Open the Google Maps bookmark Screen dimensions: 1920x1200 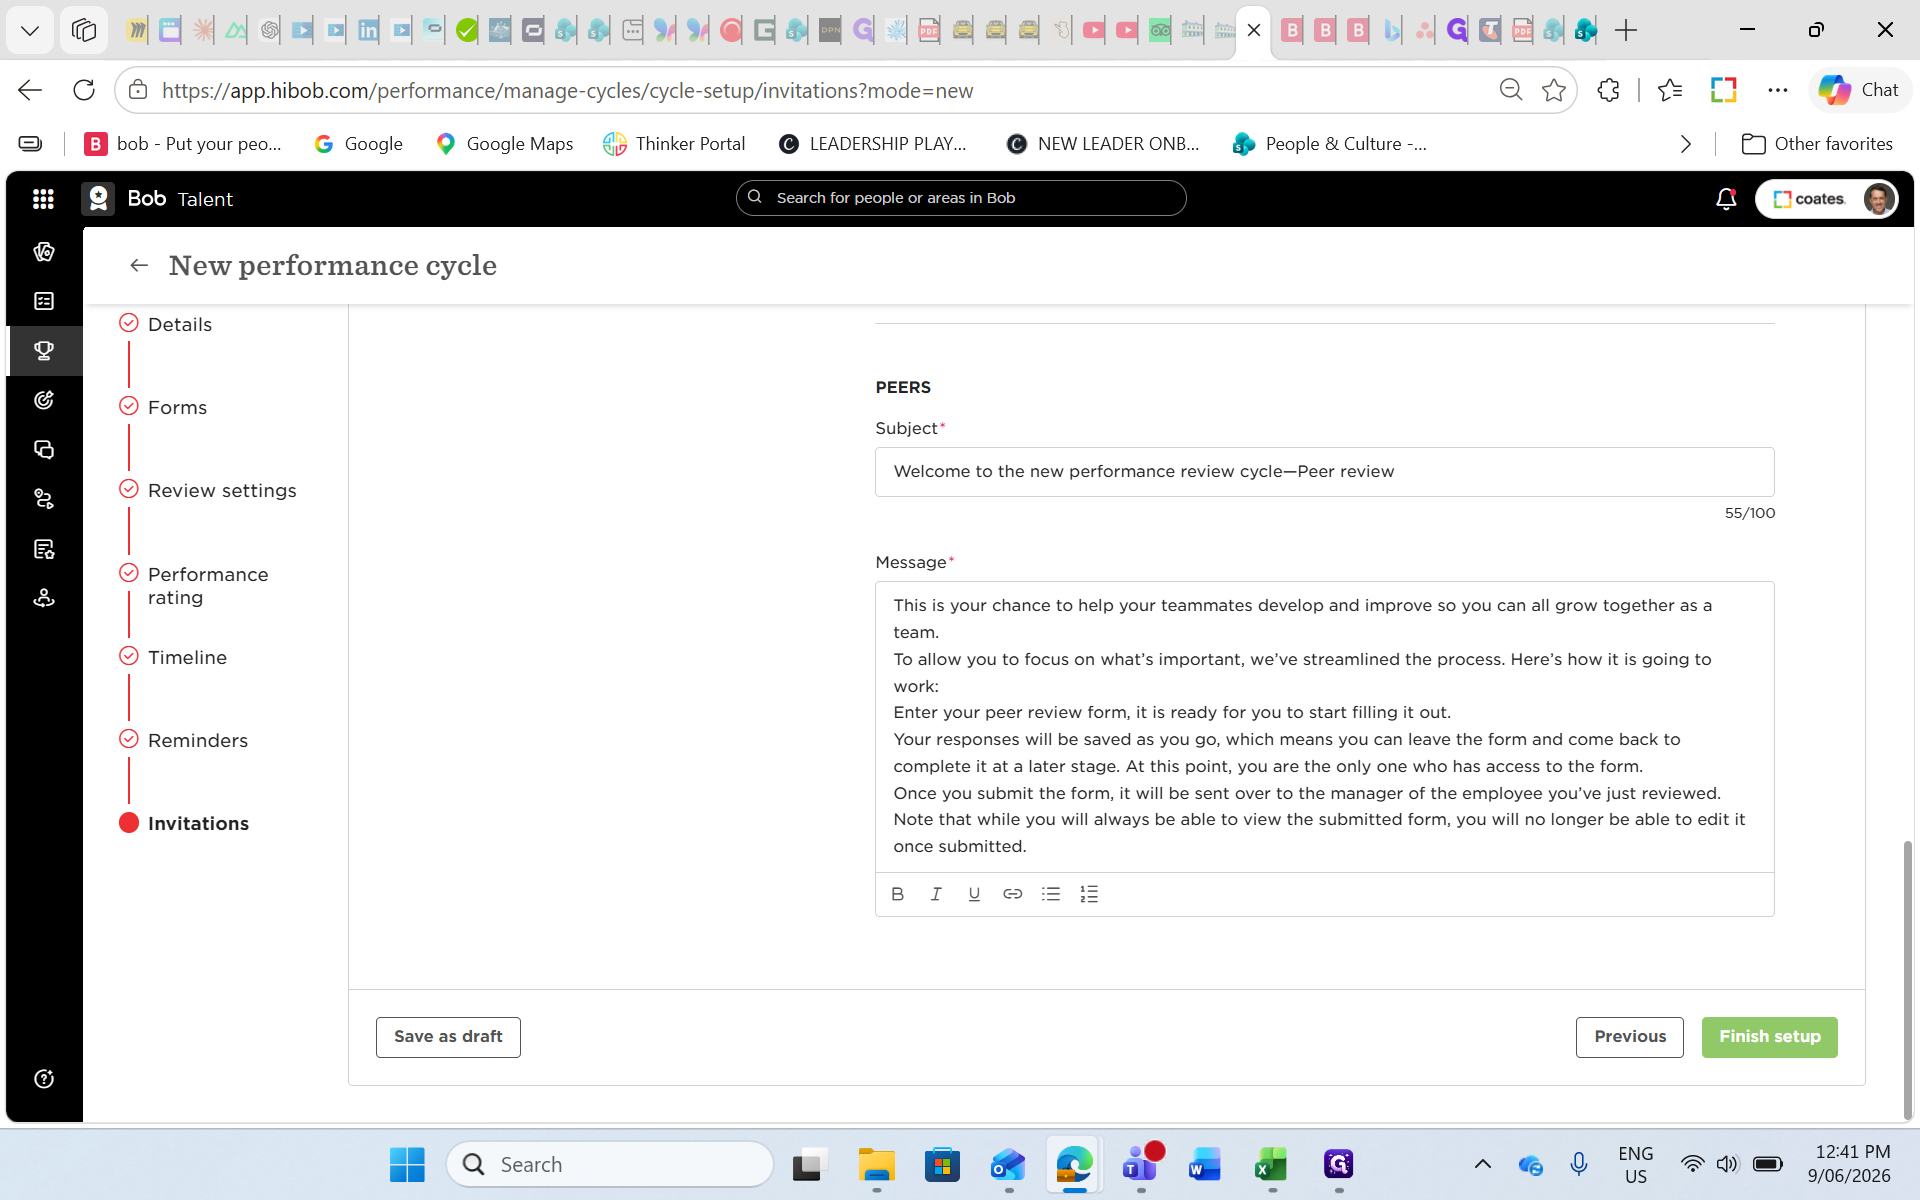coord(504,144)
